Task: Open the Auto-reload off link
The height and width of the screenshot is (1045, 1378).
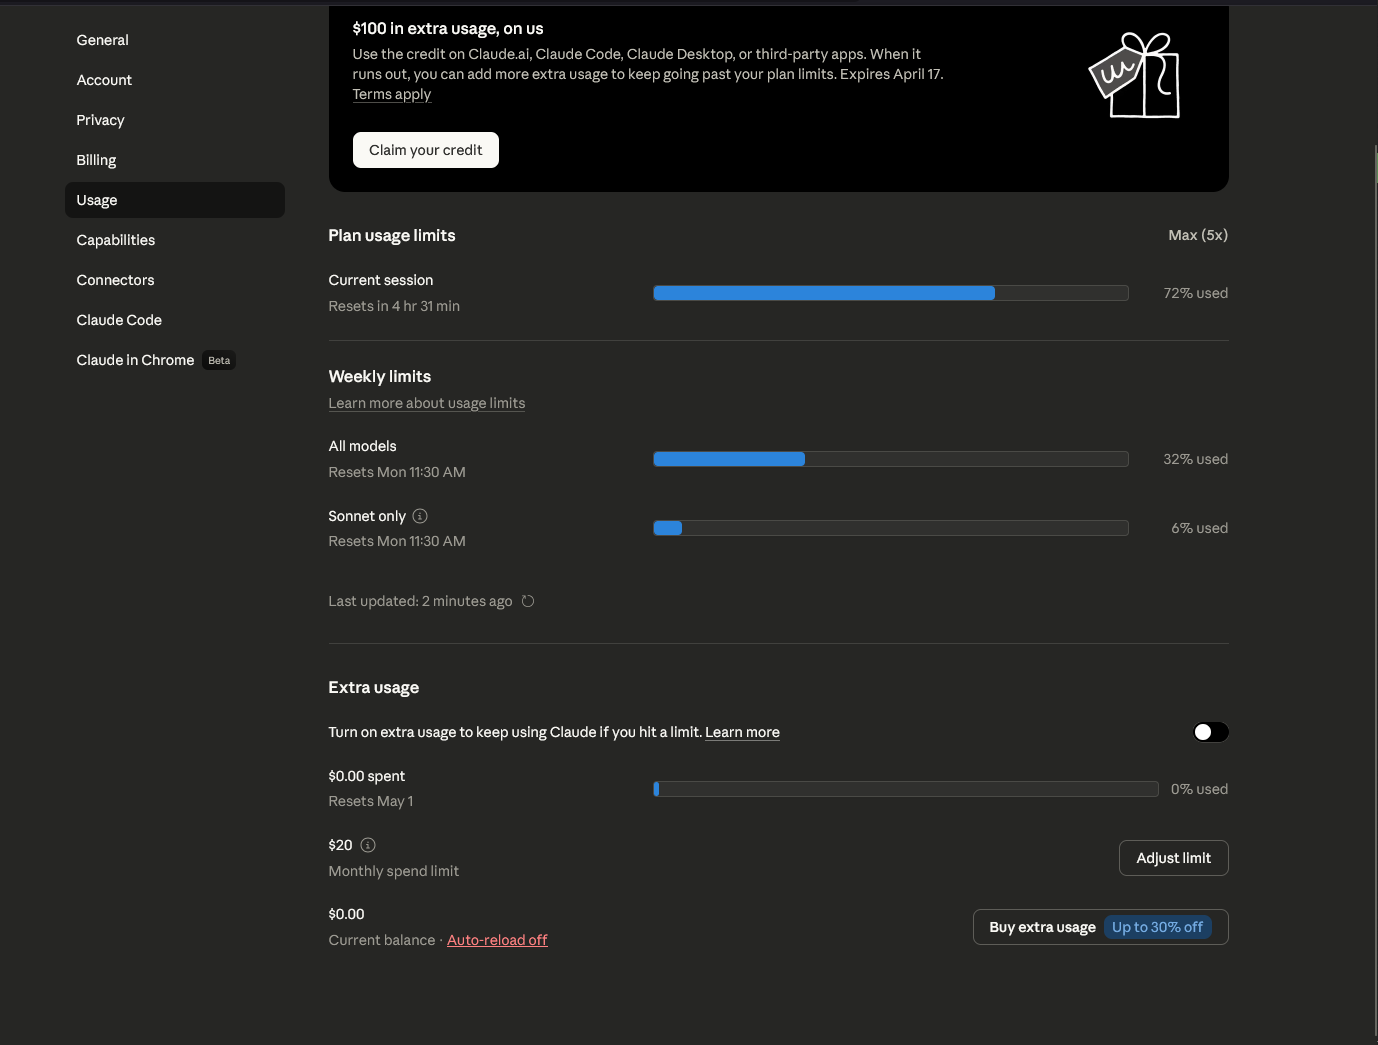Action: 497,940
